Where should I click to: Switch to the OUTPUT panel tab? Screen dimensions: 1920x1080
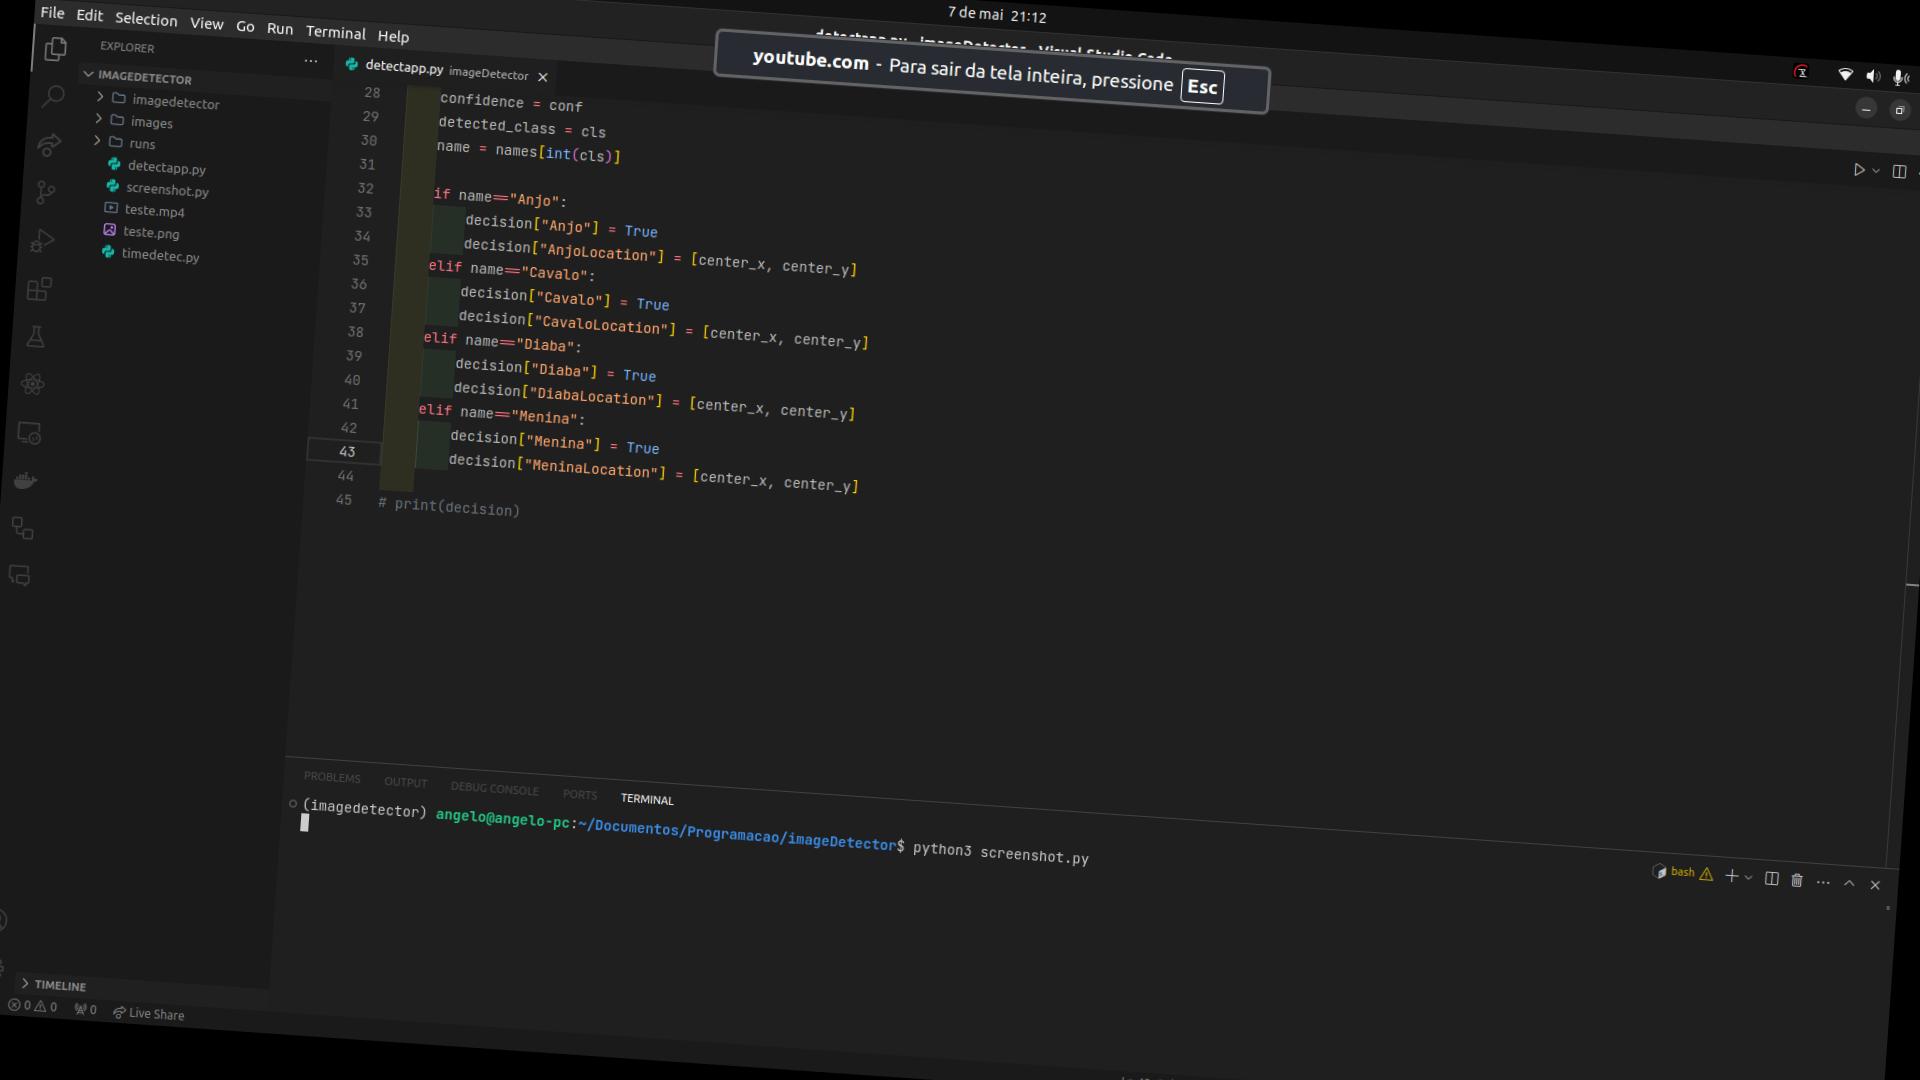point(405,782)
